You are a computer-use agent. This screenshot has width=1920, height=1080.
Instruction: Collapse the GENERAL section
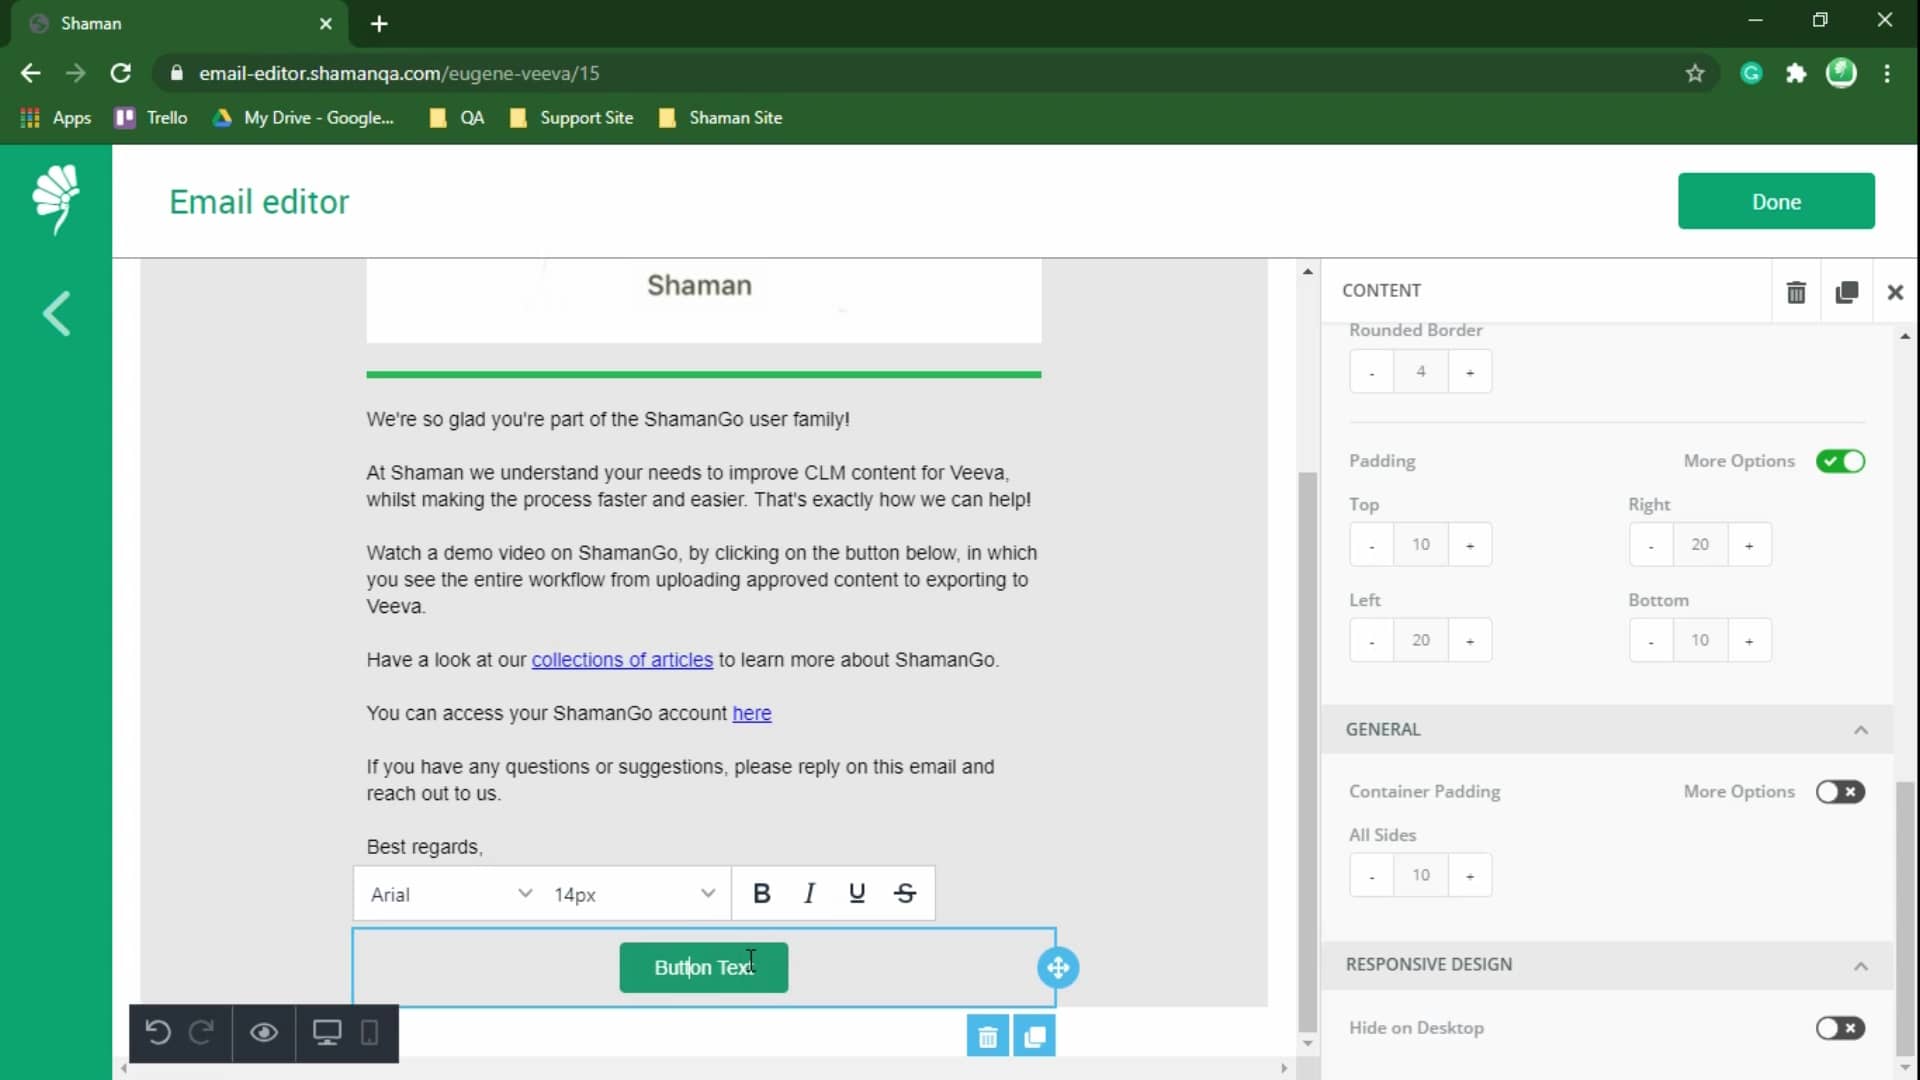click(x=1861, y=729)
